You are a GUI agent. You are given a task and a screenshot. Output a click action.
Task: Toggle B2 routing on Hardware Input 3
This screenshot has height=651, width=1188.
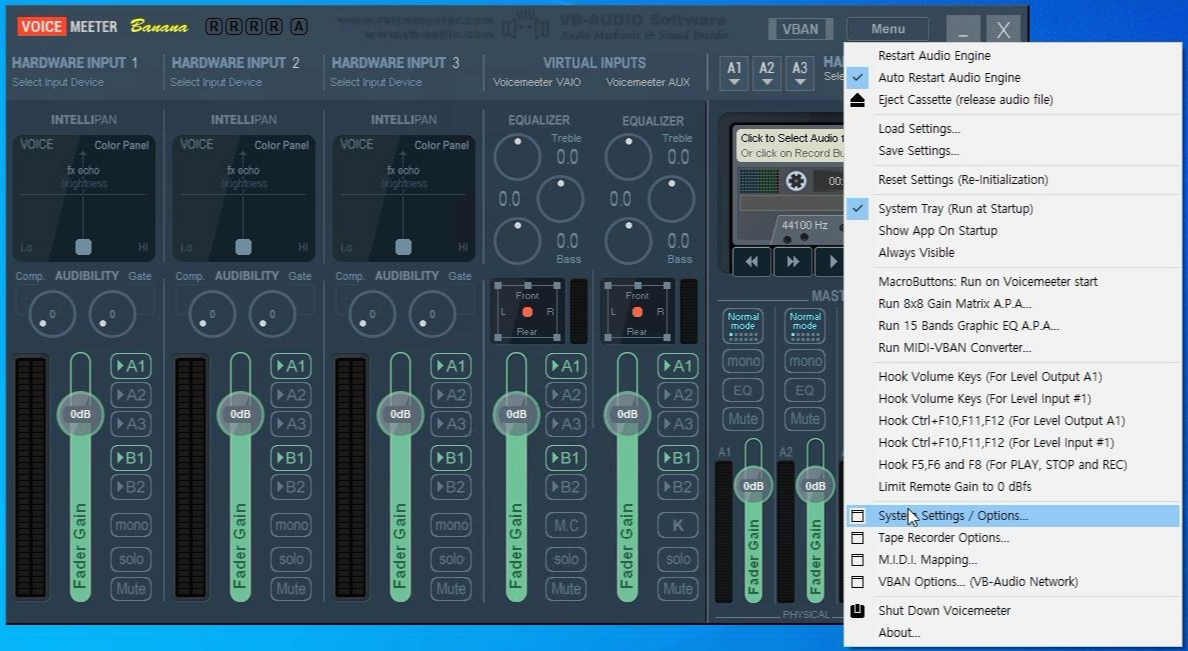(x=451, y=487)
